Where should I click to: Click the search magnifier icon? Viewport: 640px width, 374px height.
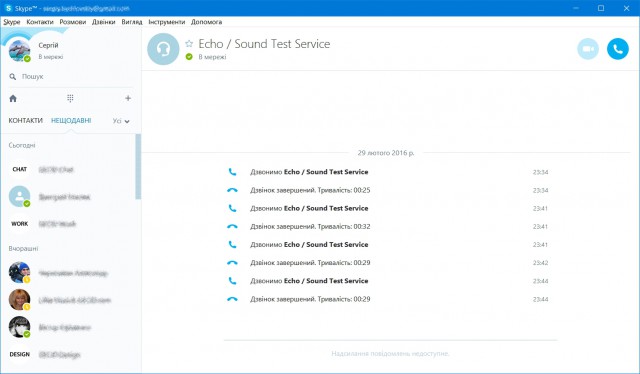[x=13, y=76]
